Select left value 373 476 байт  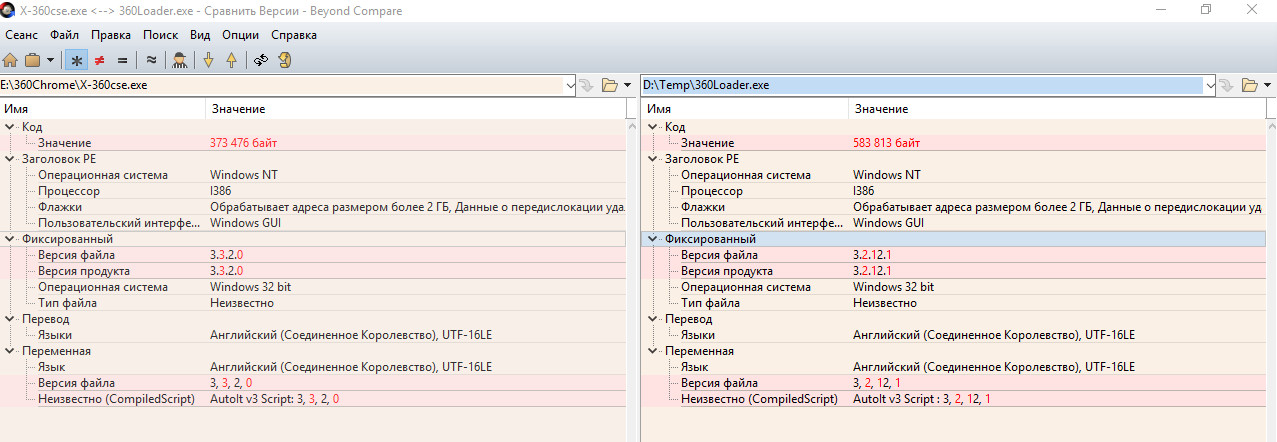[x=243, y=143]
